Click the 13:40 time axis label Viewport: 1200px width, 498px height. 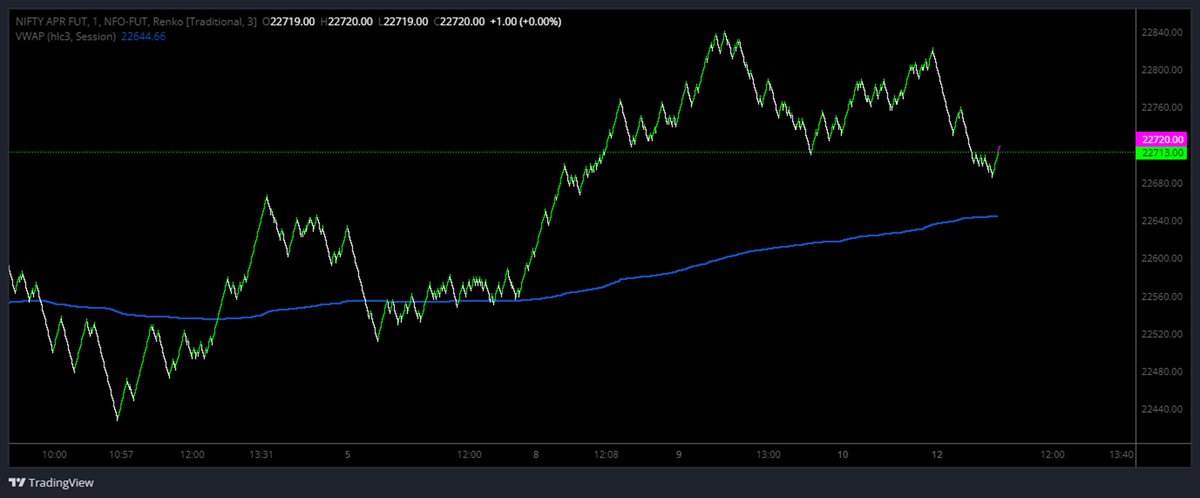[x=1122, y=454]
